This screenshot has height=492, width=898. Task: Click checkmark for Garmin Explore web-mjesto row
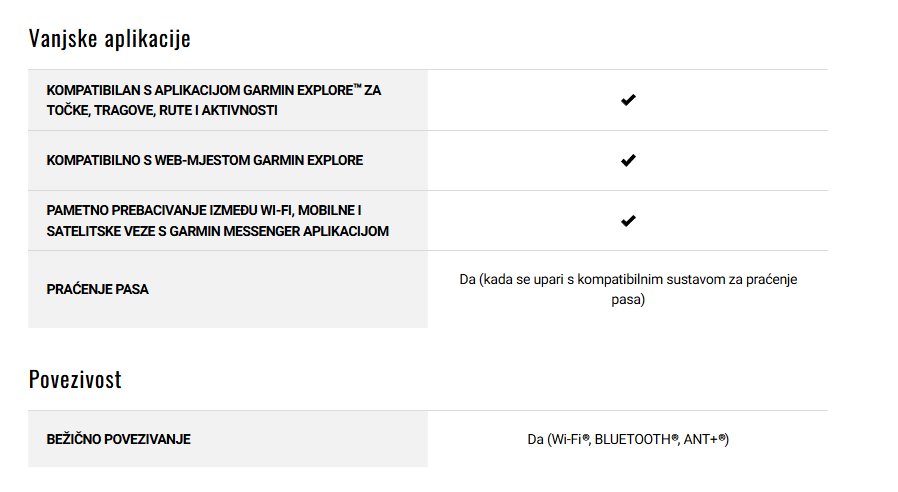(628, 160)
